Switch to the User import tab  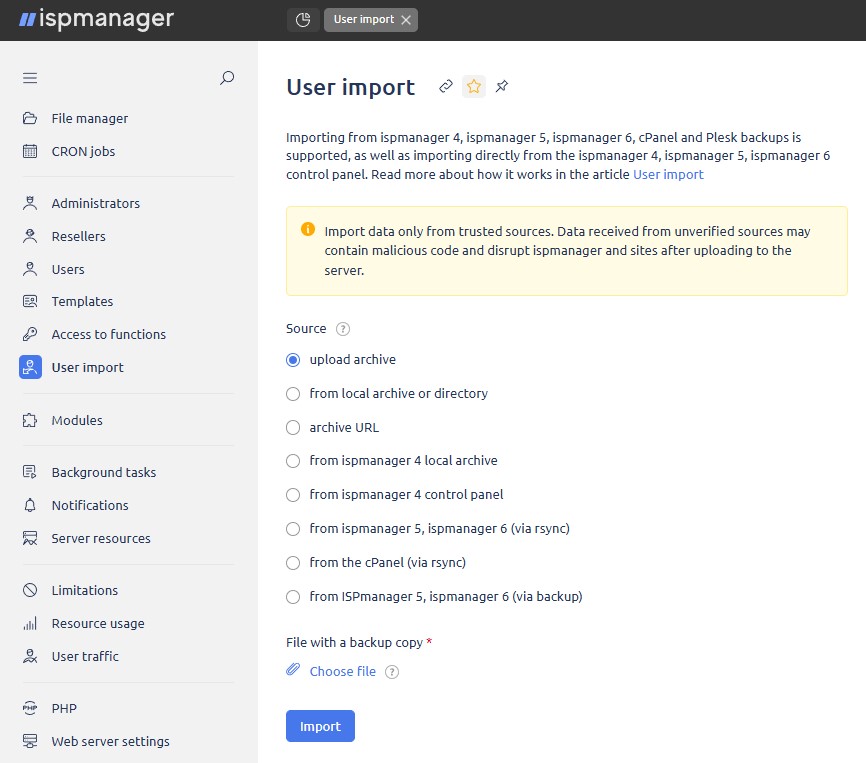coord(363,20)
